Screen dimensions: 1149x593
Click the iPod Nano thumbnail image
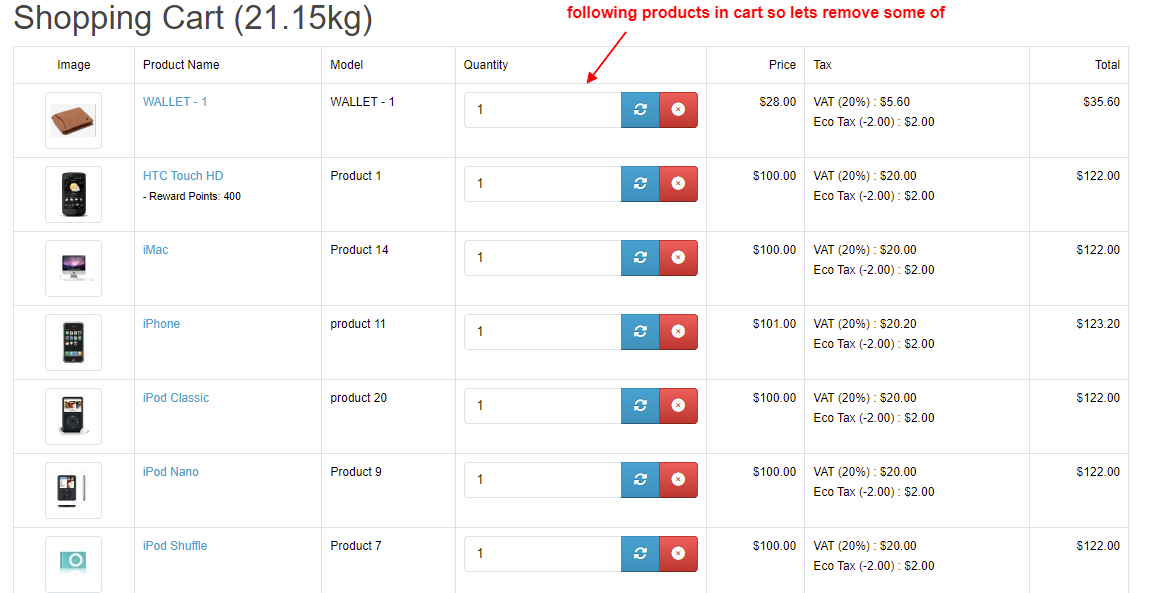(x=73, y=490)
